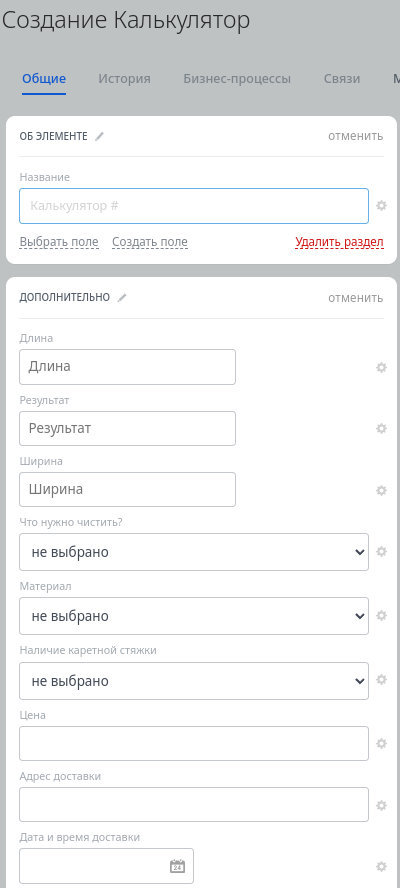
Task: Open calendar picker in Дата и время доставки
Action: click(177, 866)
